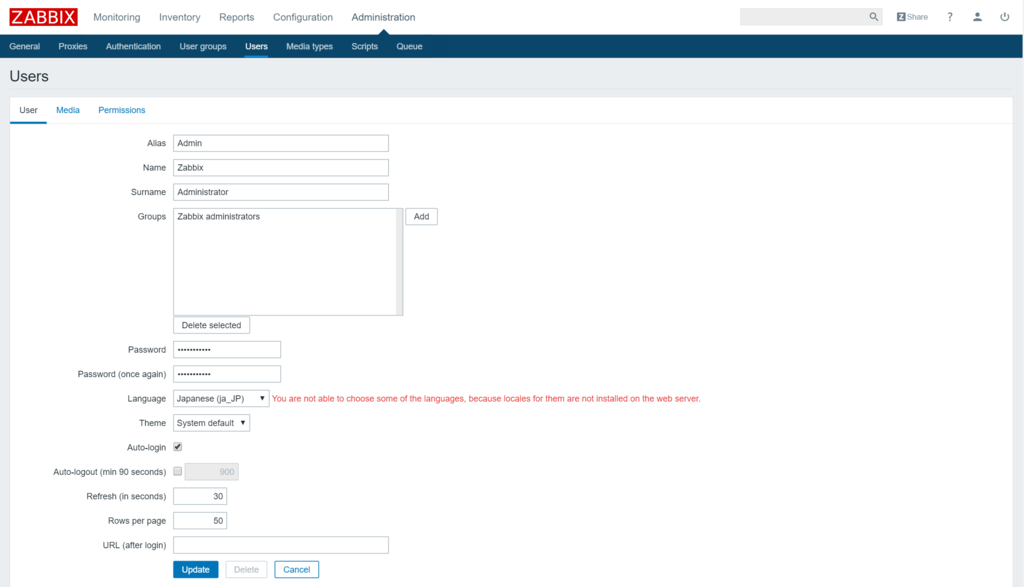Click the Cancel button
Screen dimensions: 1024x587
point(296,569)
